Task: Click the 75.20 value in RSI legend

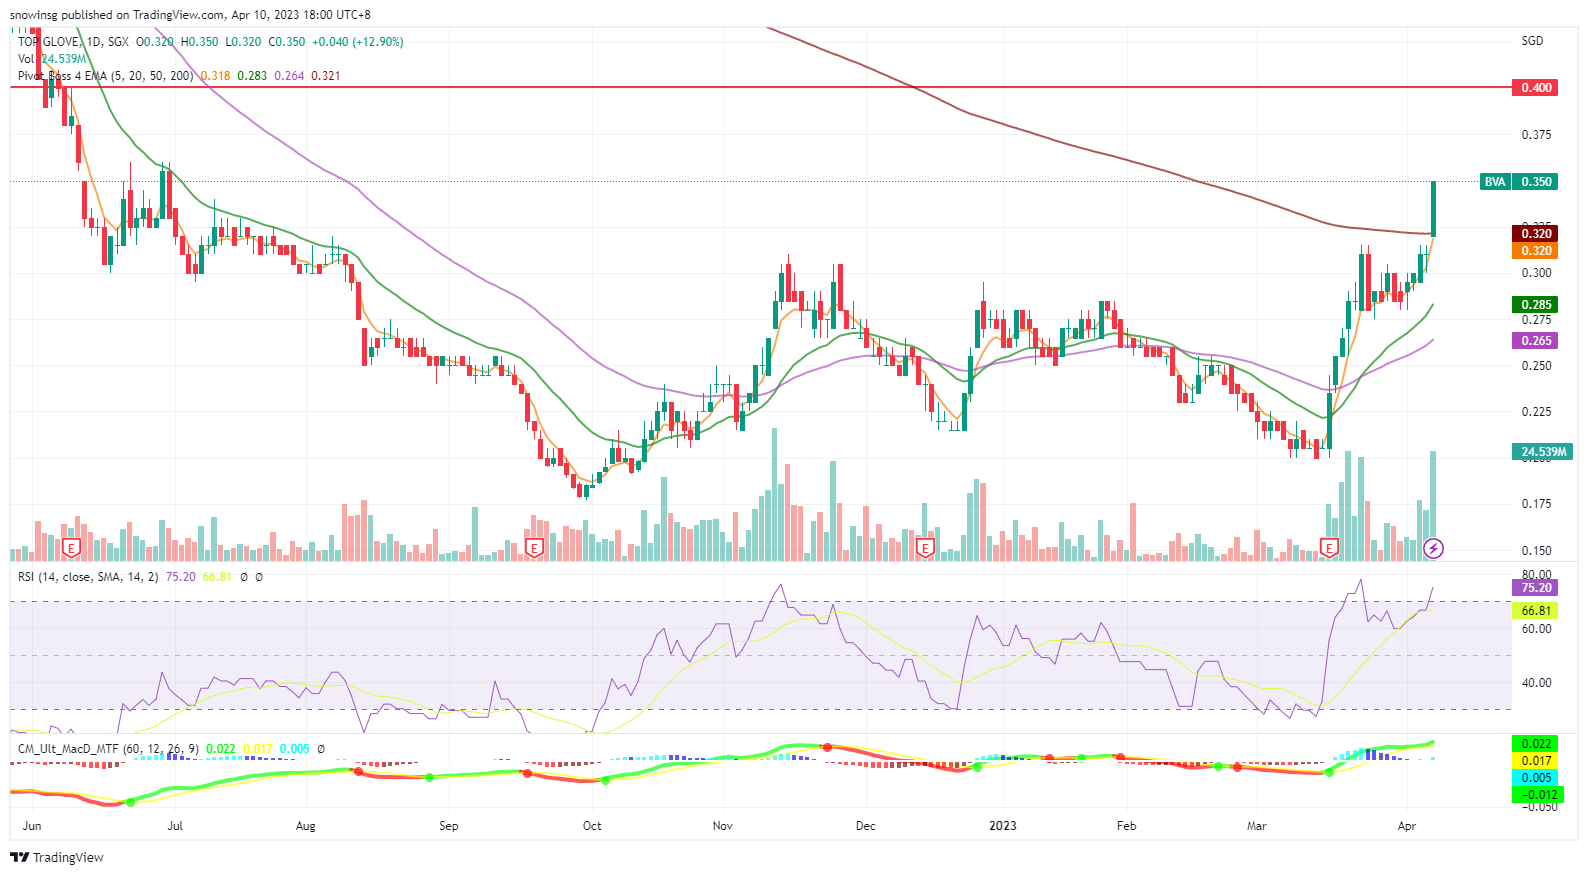Action: (180, 577)
